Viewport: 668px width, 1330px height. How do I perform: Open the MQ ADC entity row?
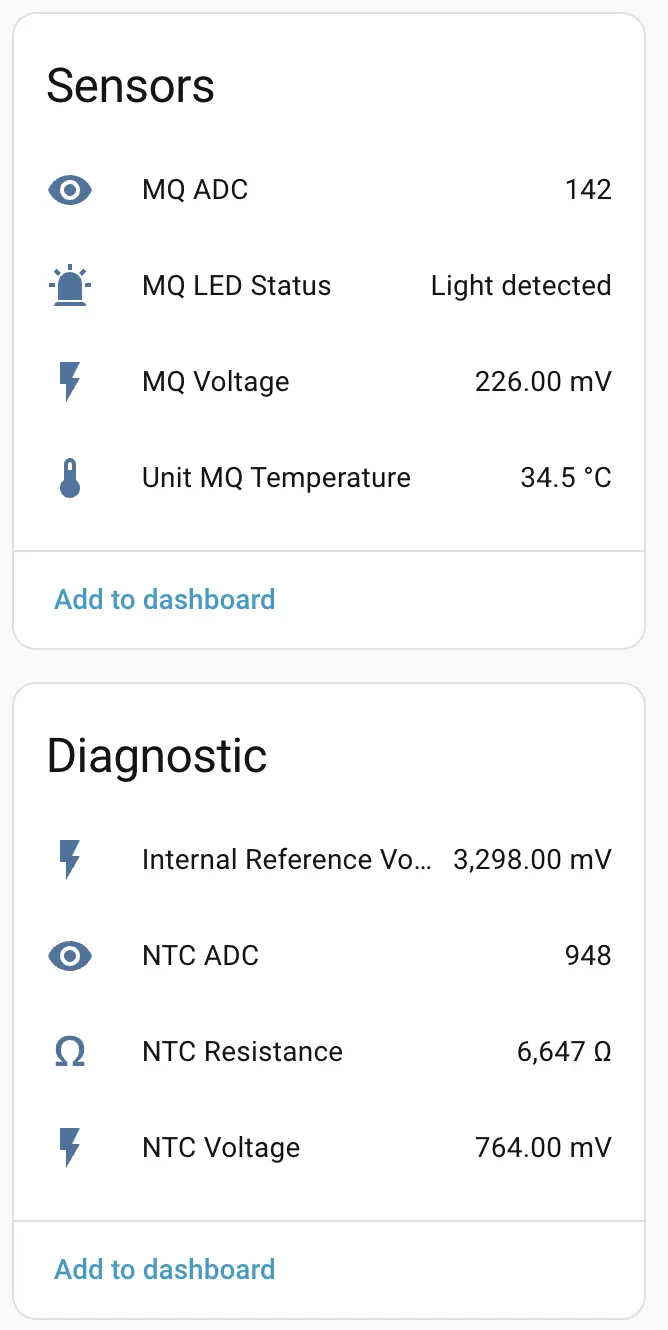195,190
